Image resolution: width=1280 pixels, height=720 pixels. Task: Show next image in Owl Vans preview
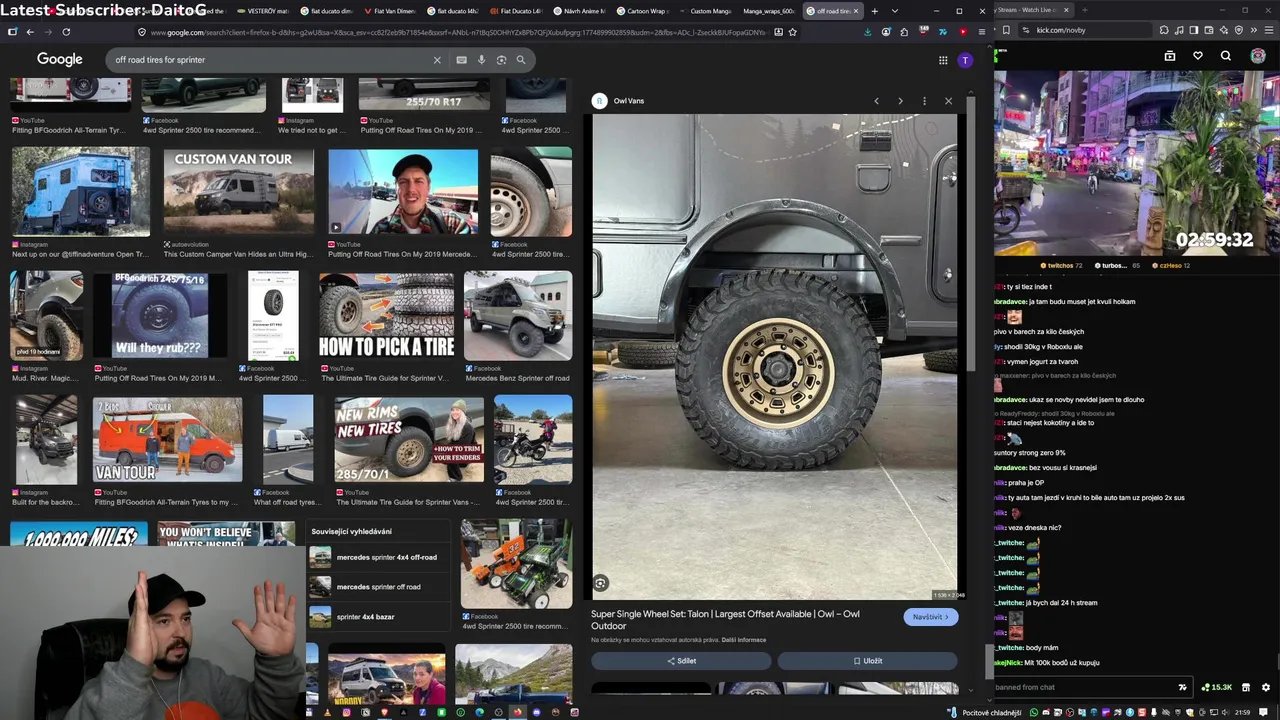pos(900,101)
